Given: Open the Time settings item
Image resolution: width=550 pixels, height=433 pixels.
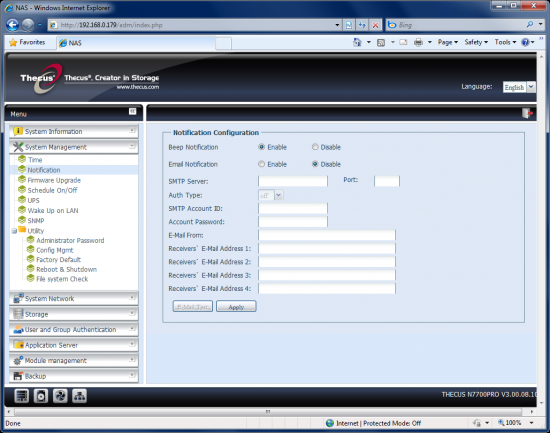Looking at the screenshot, I should [x=35, y=160].
